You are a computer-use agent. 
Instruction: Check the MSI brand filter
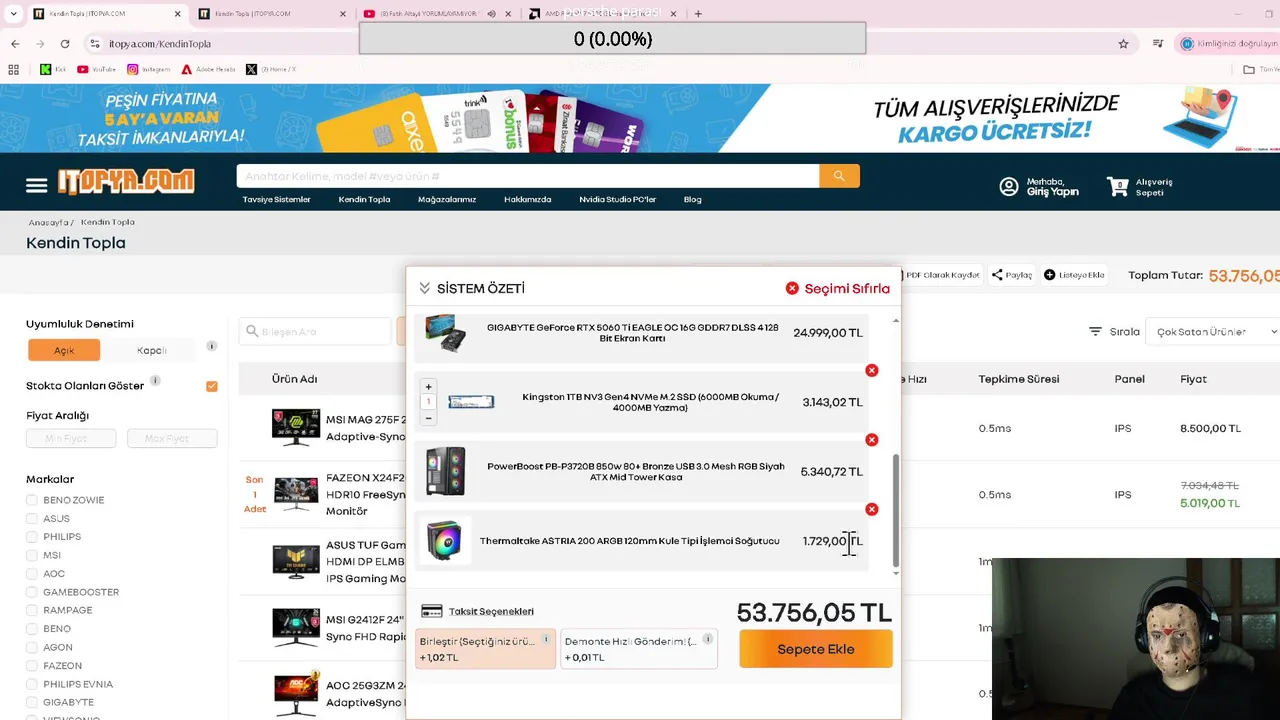[32, 555]
